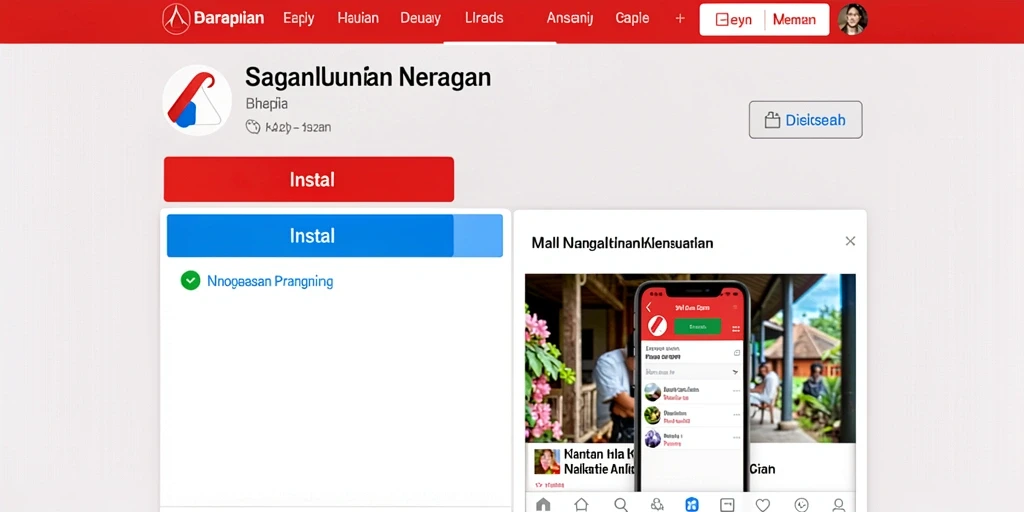Tap the magnifier search icon in bottom bar
Viewport: 1024px width, 512px height.
620,504
